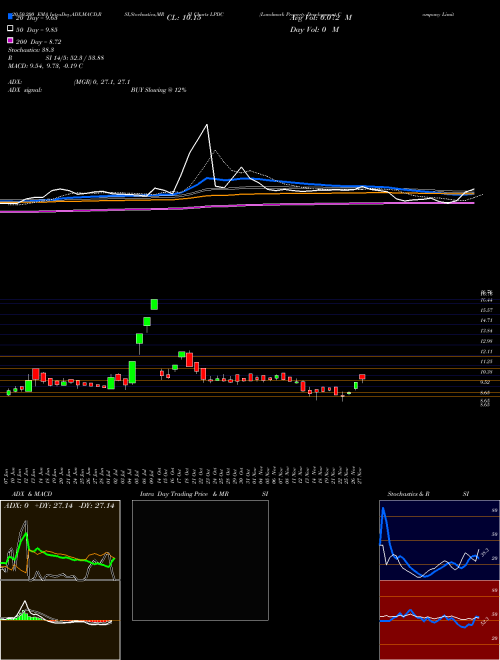Click the 14.71 price axis label
500x660 pixels.
point(486,320)
